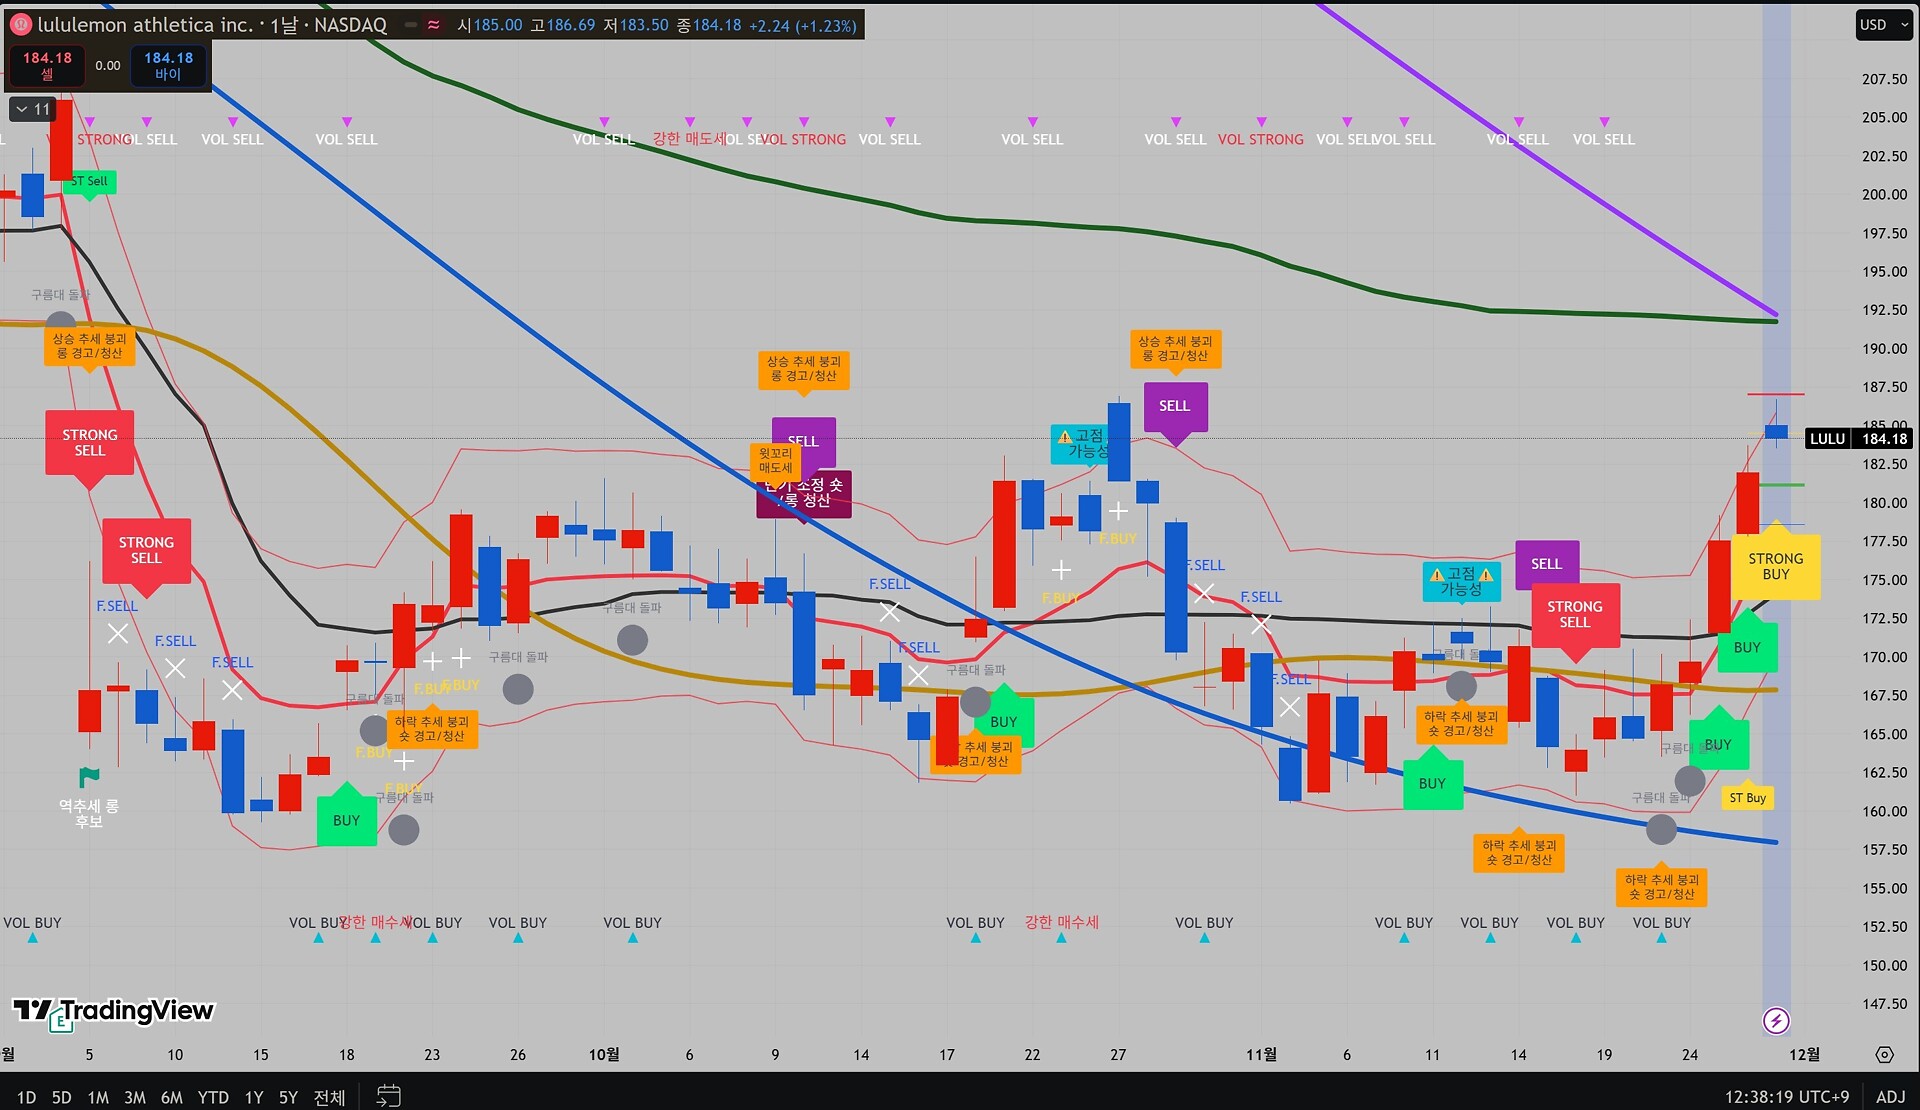
Task: Expand the collapsed 11 indicators legend
Action: coord(33,109)
